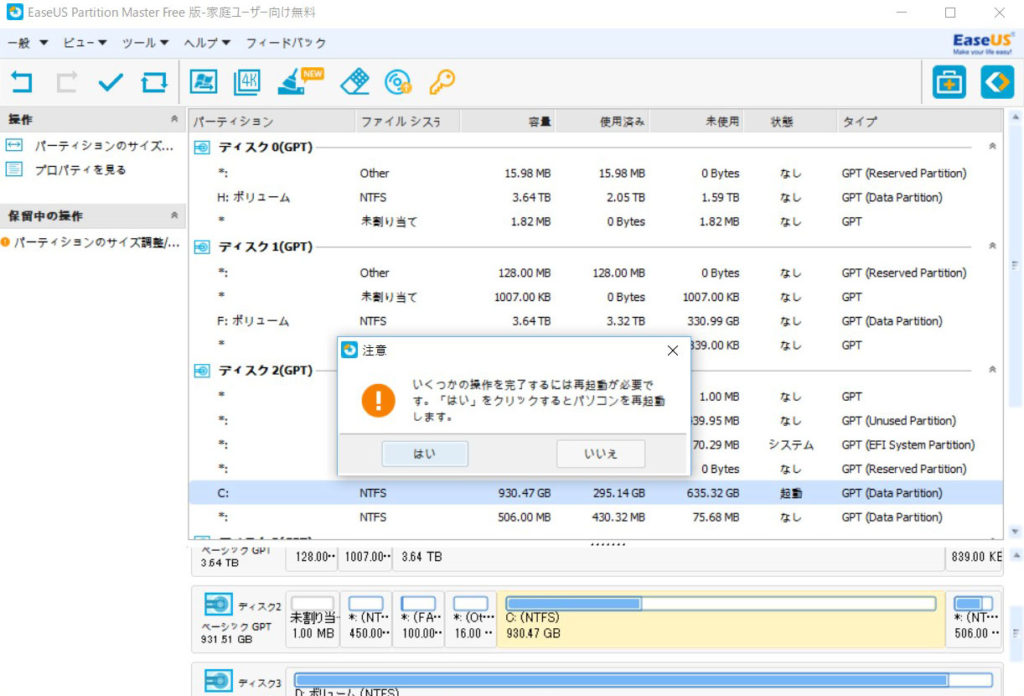This screenshot has width=1024, height=696.
Task: Open the ビュー menu dropdown
Action: coord(85,42)
